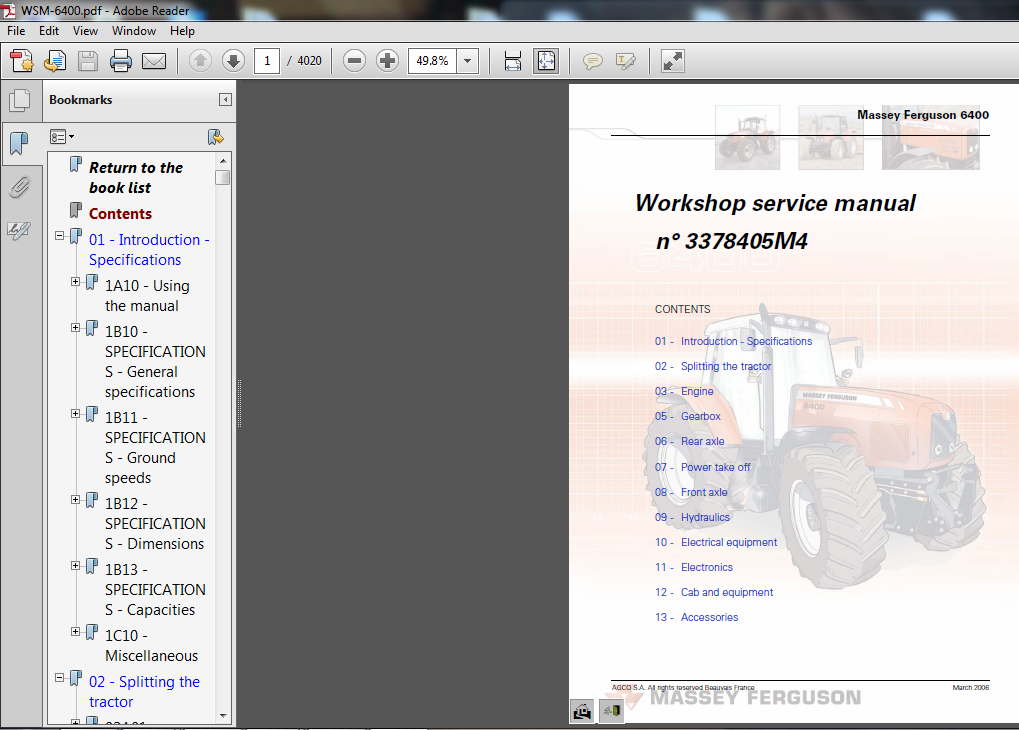Screen dimensions: 1019x730
Task: Select the Return to the book list bookmark
Action: (x=136, y=177)
